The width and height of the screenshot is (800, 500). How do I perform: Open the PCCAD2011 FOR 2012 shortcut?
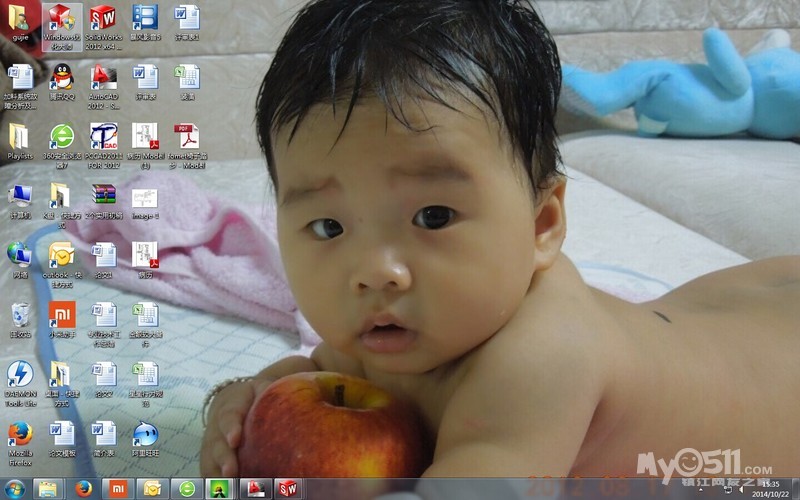(x=104, y=146)
